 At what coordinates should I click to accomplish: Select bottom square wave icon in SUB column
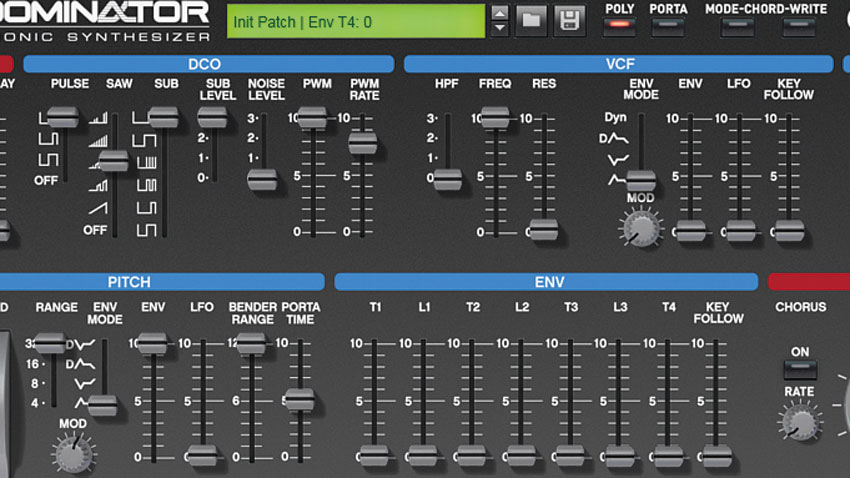(x=146, y=230)
